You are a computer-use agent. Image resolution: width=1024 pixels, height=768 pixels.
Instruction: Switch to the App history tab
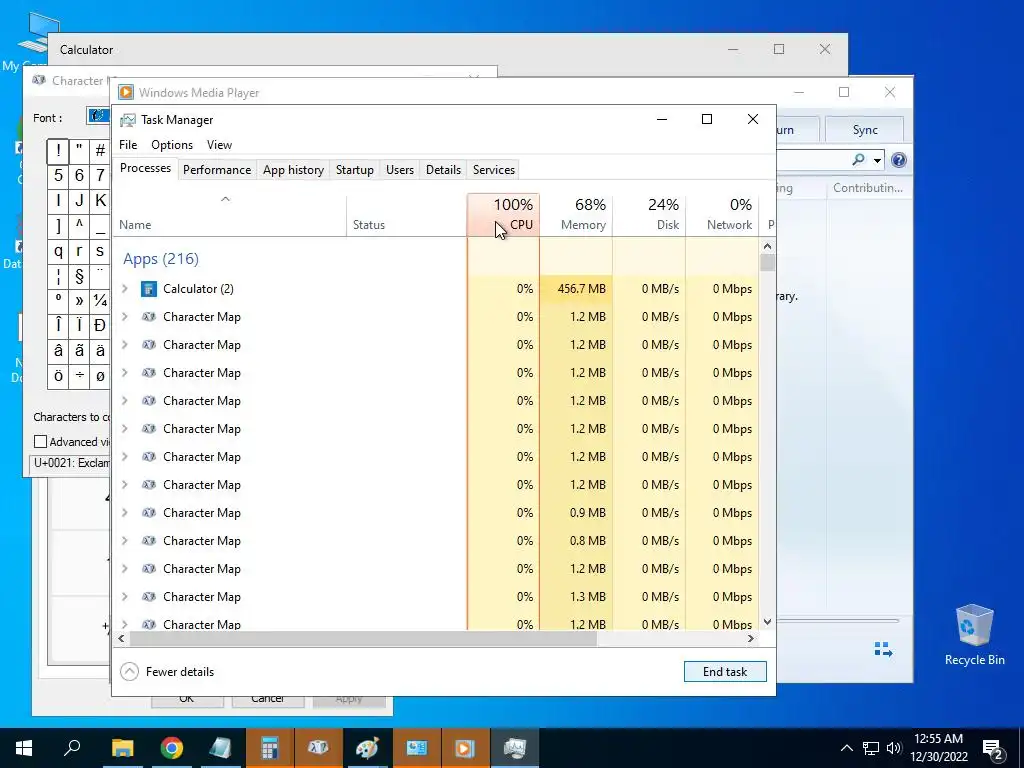(x=293, y=170)
